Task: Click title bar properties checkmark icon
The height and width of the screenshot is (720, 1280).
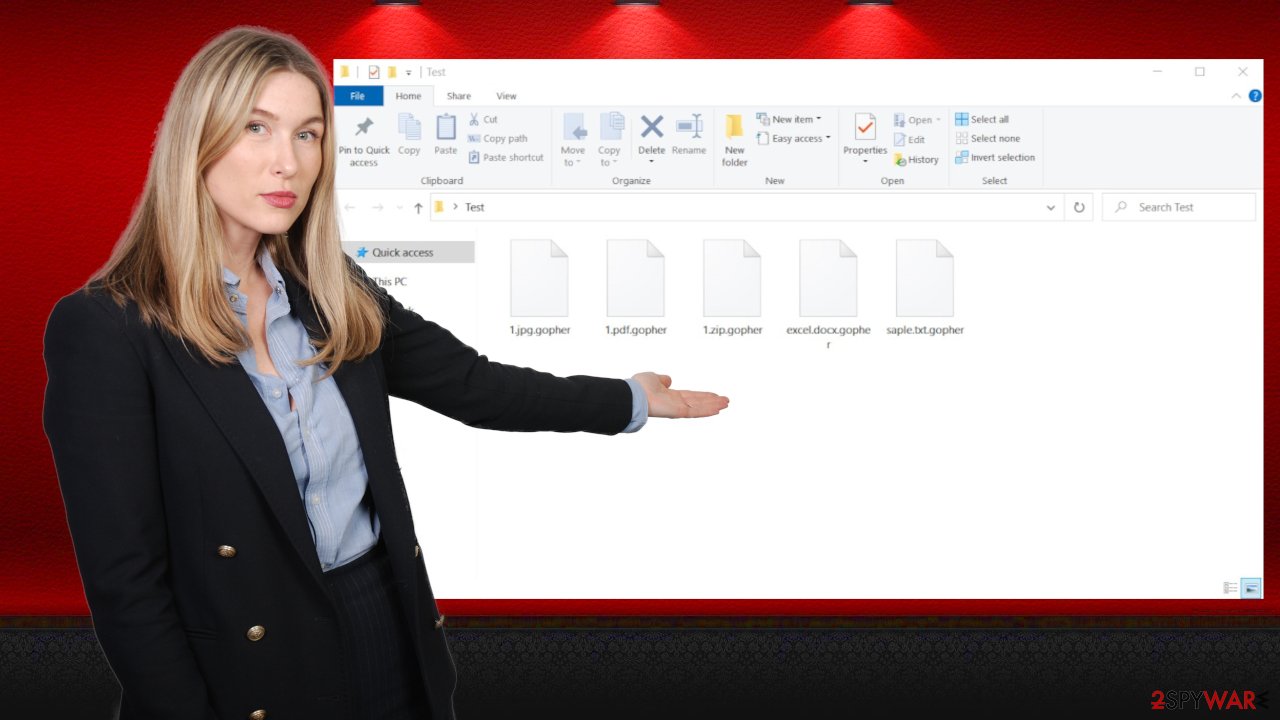Action: click(x=374, y=72)
